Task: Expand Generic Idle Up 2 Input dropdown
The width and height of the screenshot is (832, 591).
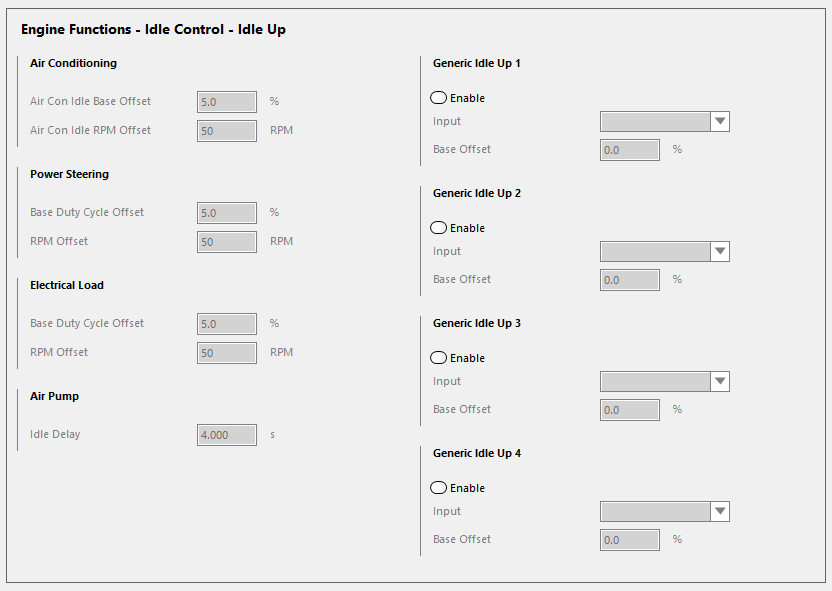Action: 664,252
